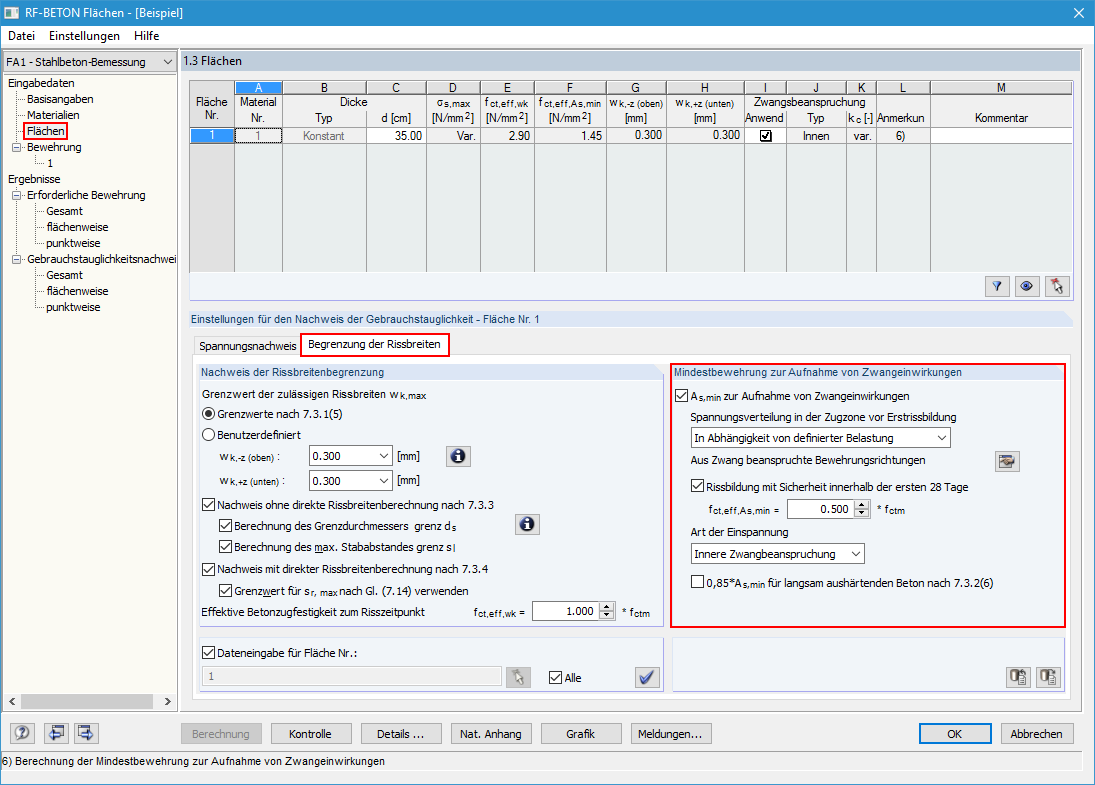1095x785 pixels.
Task: Switch to 'Begrenzung der Rissbreiten' tab
Action: tap(374, 344)
